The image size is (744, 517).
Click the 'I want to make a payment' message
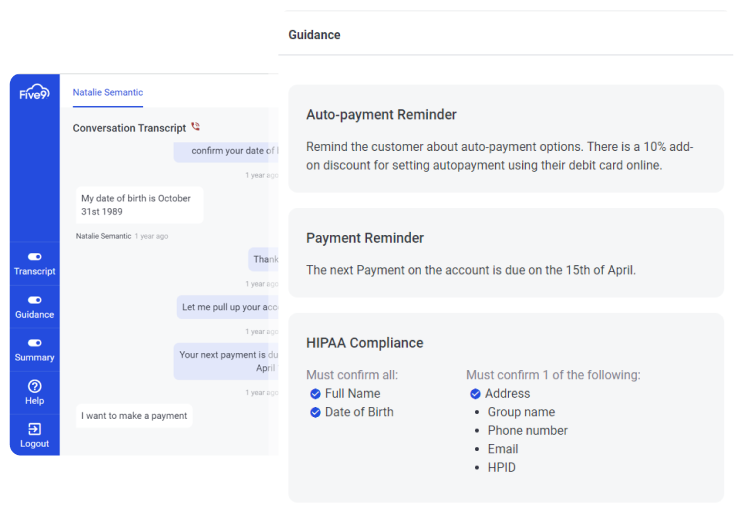(x=134, y=416)
